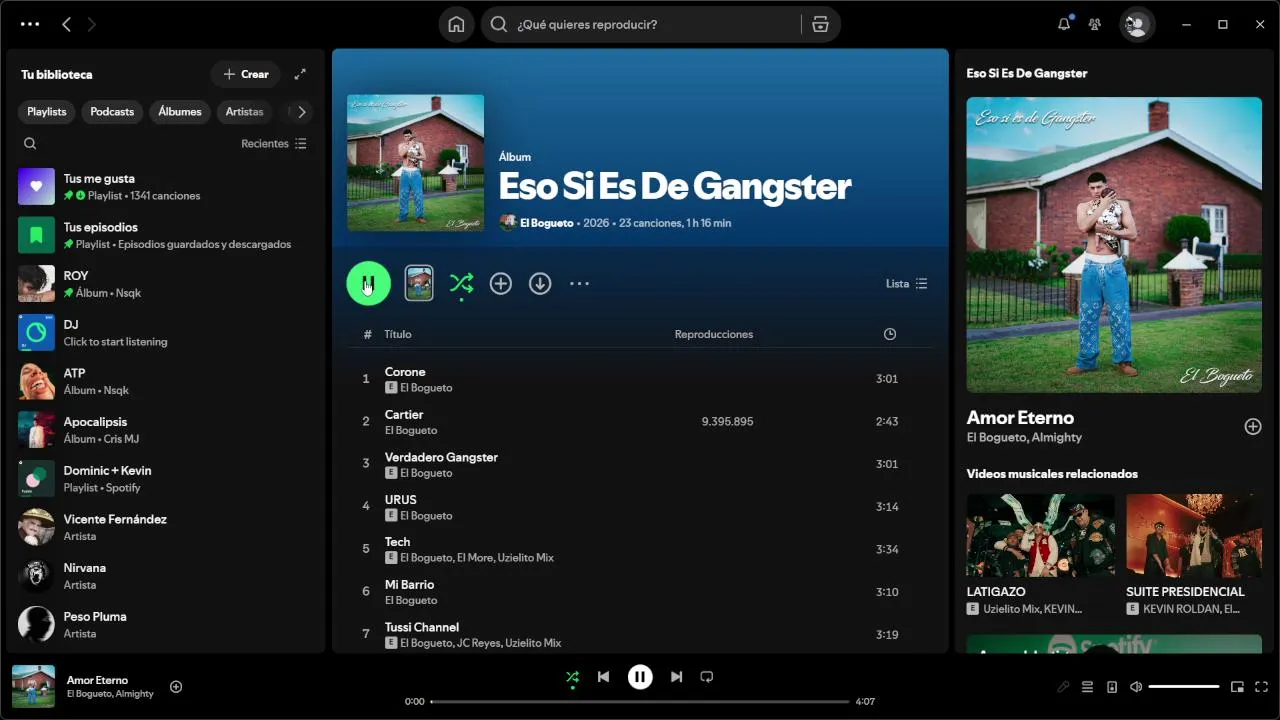1280x720 pixels.
Task: Select the track Cartier
Action: point(640,422)
